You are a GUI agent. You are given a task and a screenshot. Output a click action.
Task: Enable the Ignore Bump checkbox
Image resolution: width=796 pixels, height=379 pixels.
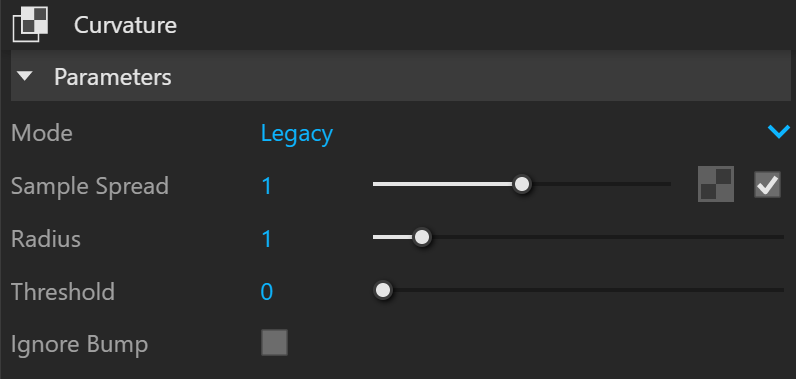(274, 342)
